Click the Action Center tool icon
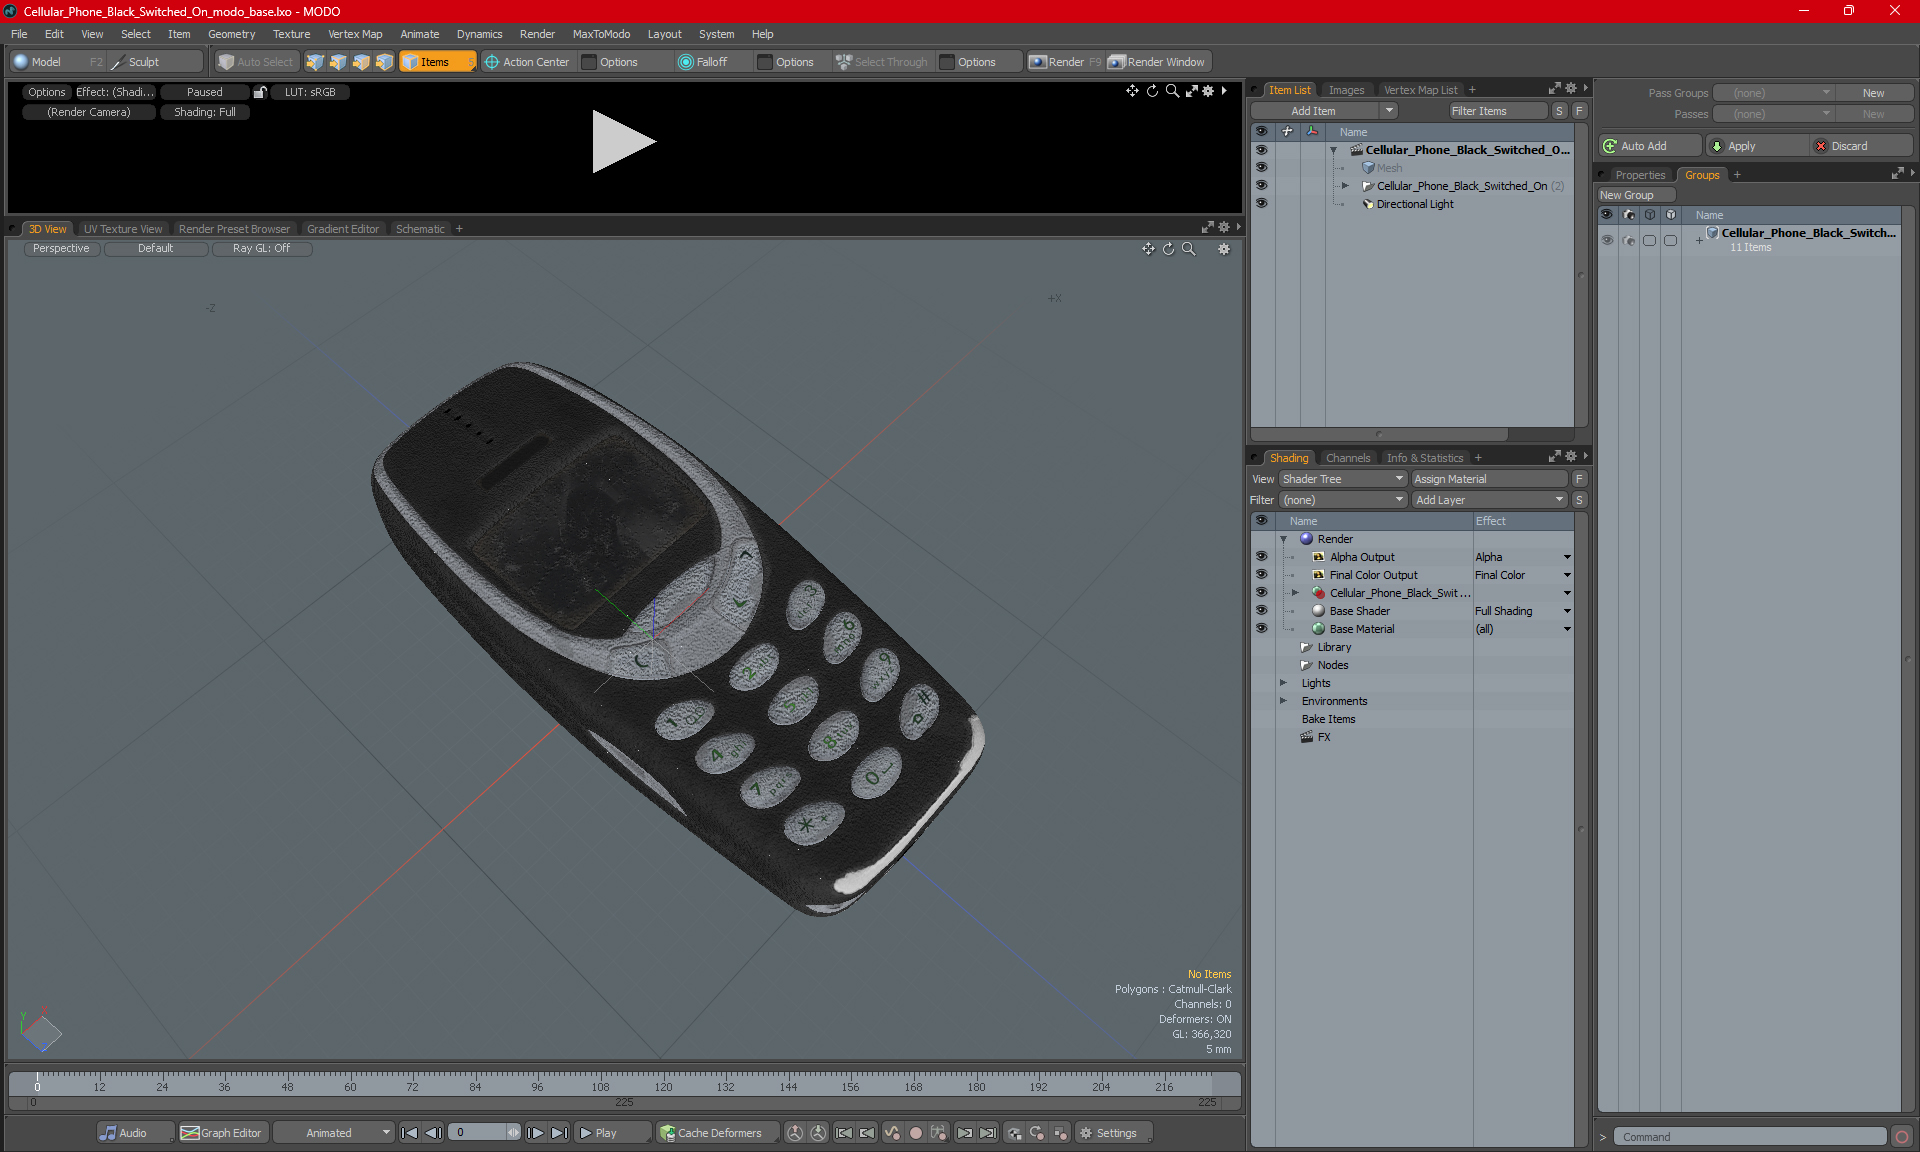The height and width of the screenshot is (1152, 1920). click(x=492, y=62)
